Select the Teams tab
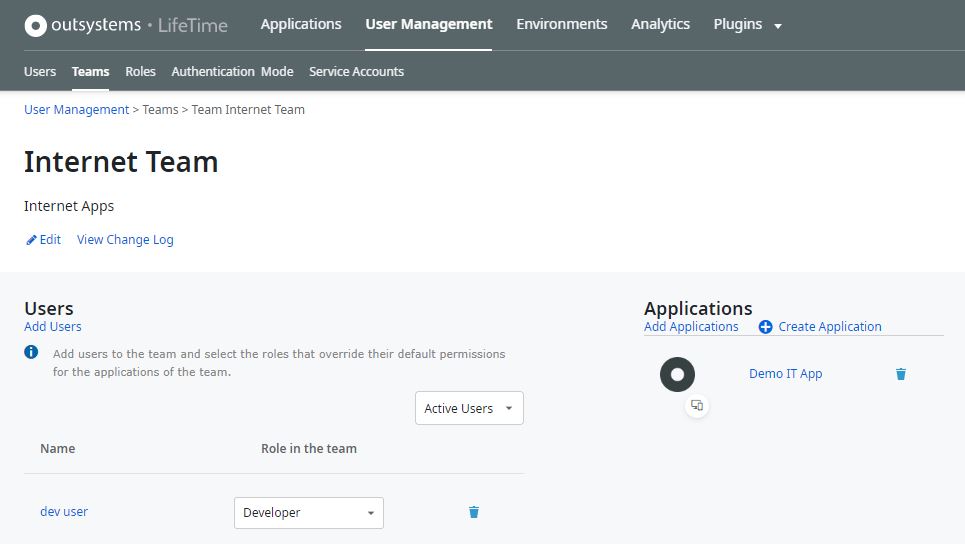This screenshot has width=965, height=544. click(90, 71)
